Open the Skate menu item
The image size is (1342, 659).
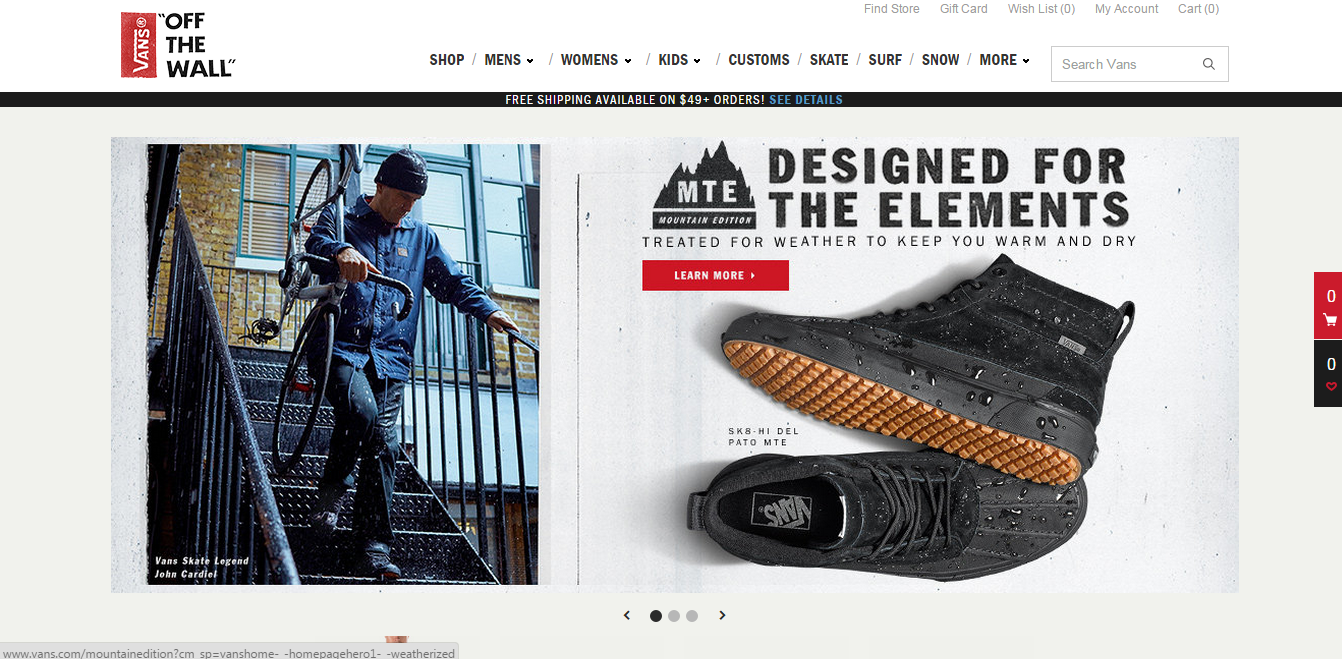[829, 60]
